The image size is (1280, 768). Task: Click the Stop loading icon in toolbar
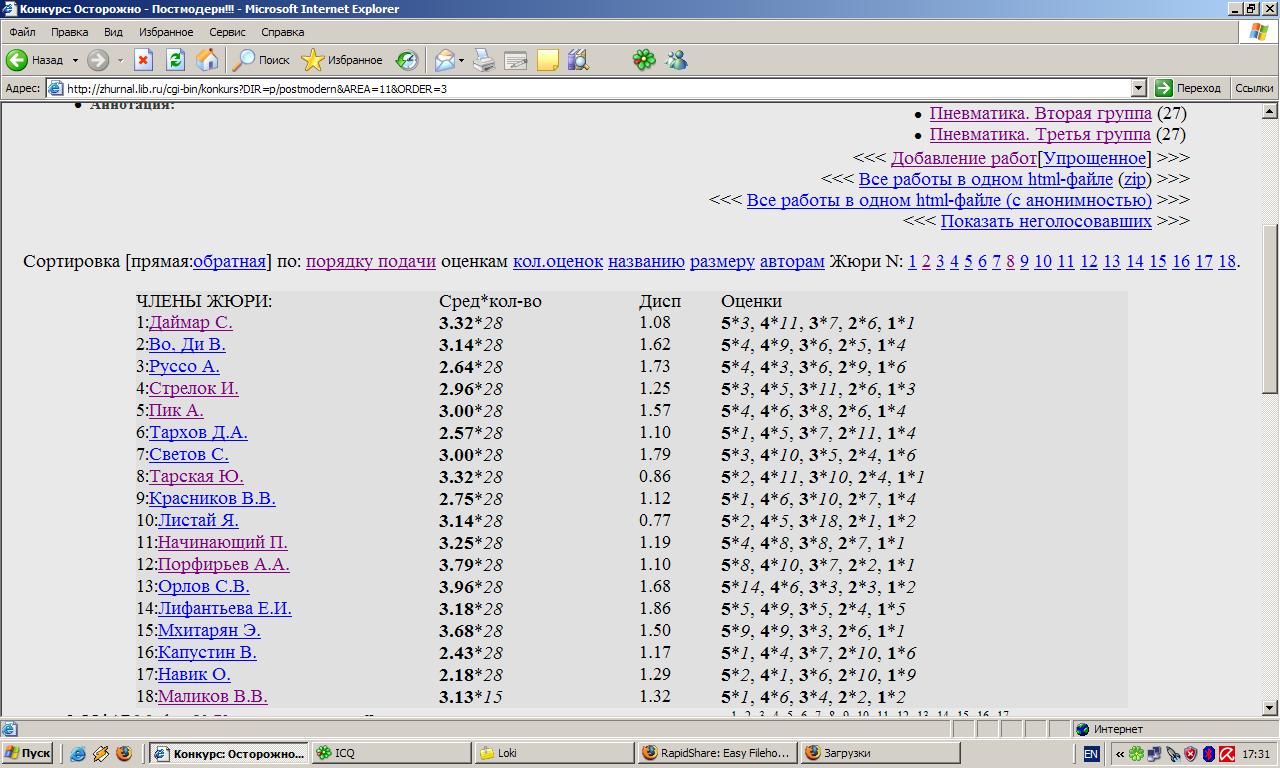(x=143, y=60)
